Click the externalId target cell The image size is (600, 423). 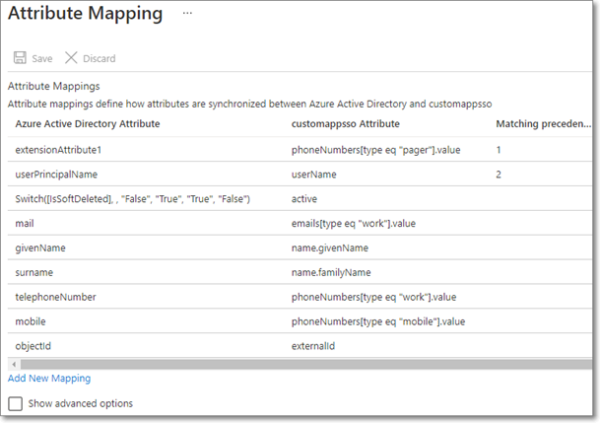[313, 346]
